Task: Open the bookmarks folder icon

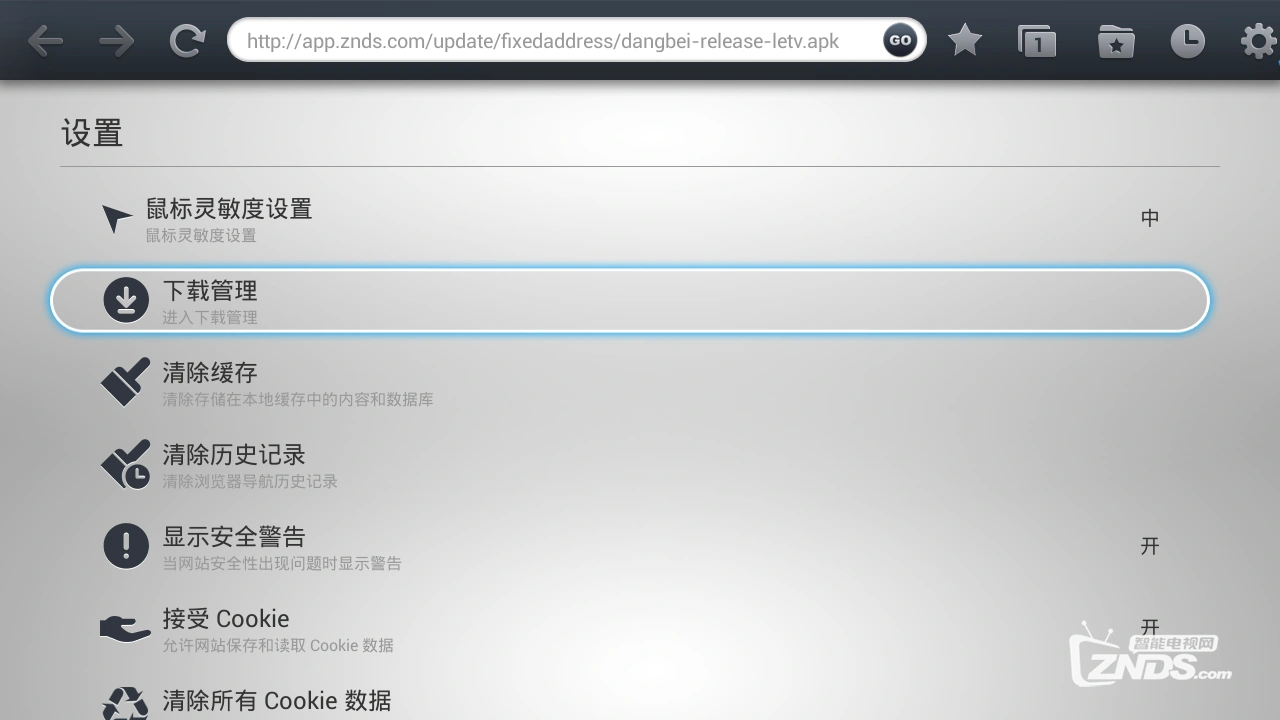Action: 1115,41
